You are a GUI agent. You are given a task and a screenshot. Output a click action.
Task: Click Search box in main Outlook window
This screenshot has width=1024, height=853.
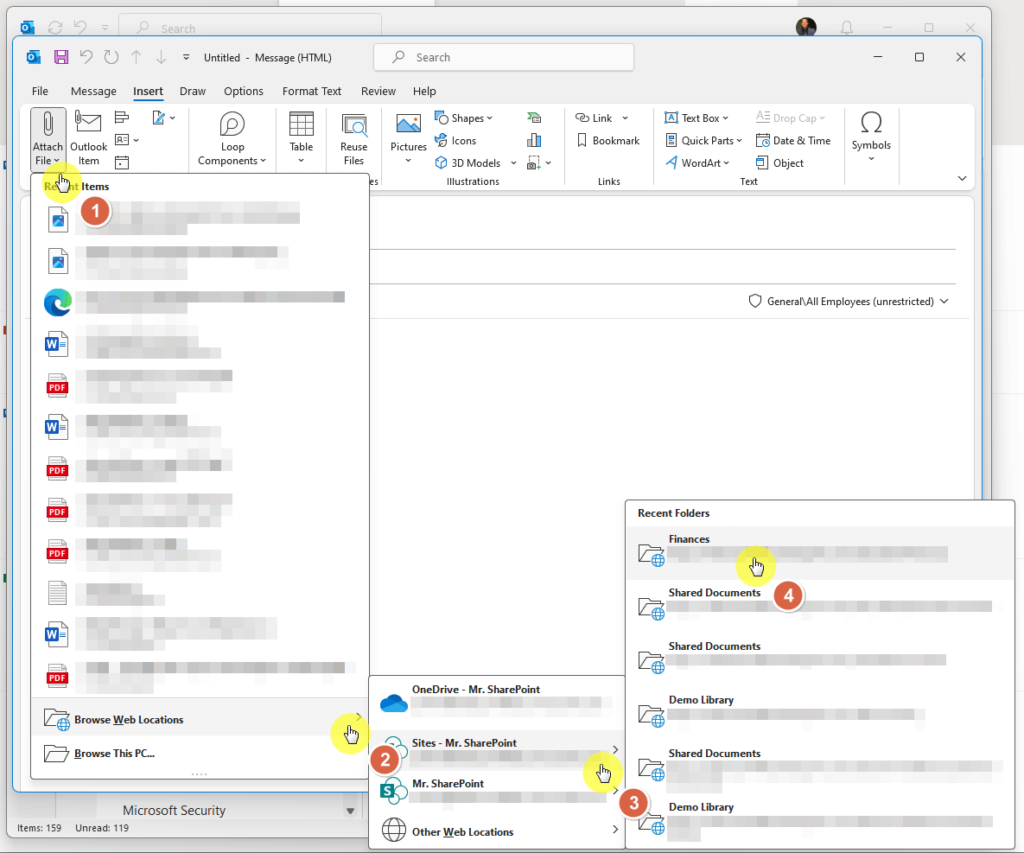click(x=250, y=28)
